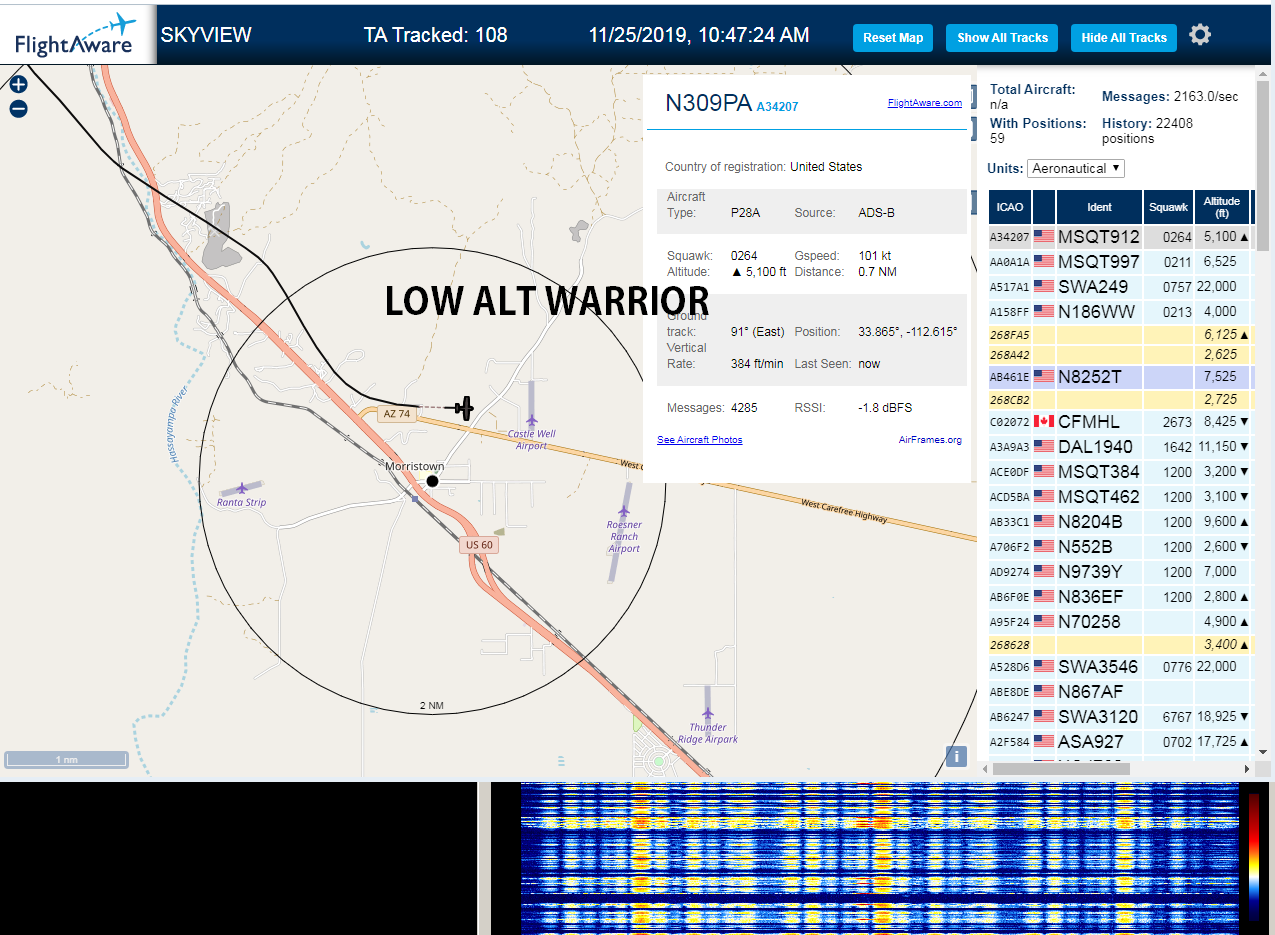Screen dimensions: 1275x935
Task: Select the SWA3546 aircraft row
Action: [x=1119, y=667]
